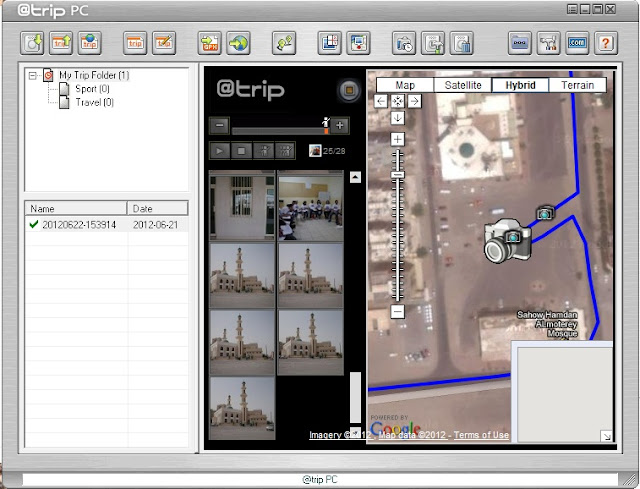Viewport: 640px width, 489px height.
Task: Open the Terms of Use link
Action: coord(481,435)
